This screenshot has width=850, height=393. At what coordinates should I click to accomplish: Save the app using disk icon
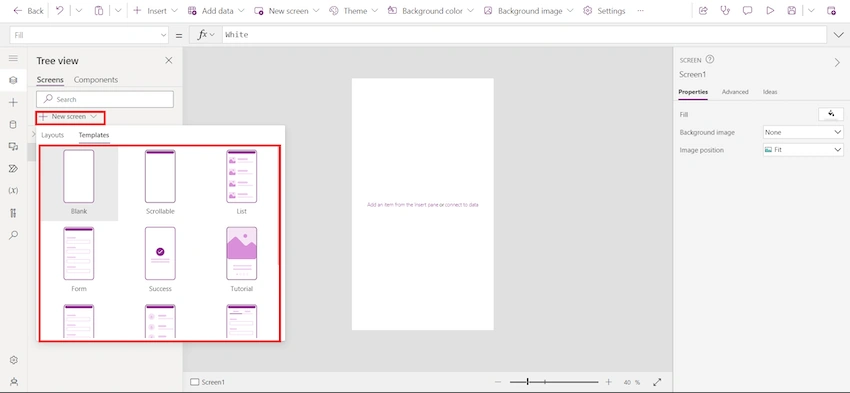792,11
